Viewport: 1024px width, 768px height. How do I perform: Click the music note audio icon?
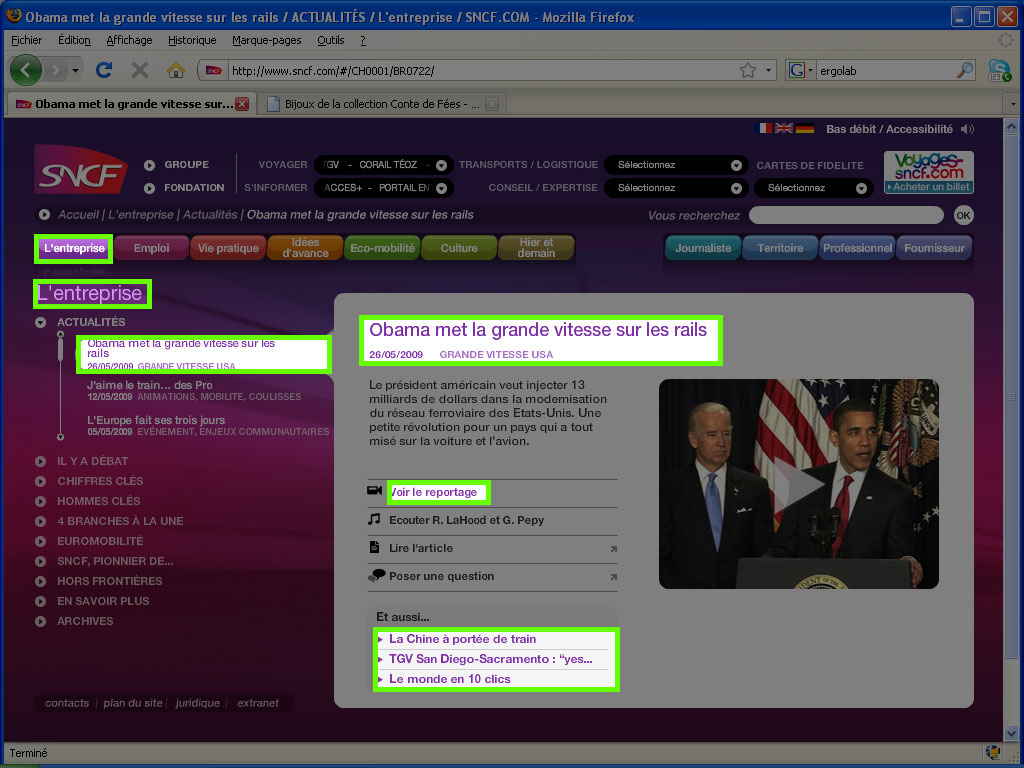pos(374,519)
